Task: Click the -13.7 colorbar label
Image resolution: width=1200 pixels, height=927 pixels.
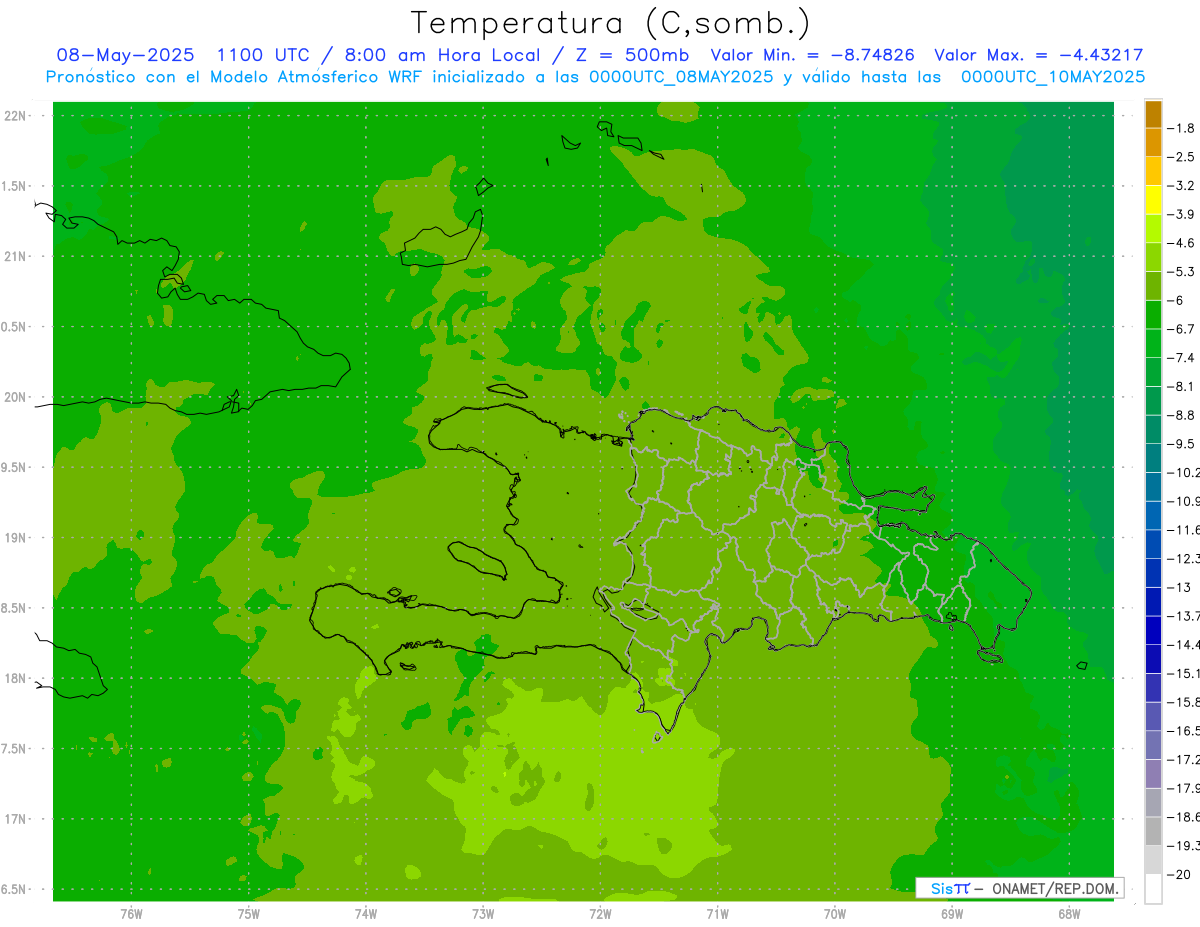Action: (1183, 615)
